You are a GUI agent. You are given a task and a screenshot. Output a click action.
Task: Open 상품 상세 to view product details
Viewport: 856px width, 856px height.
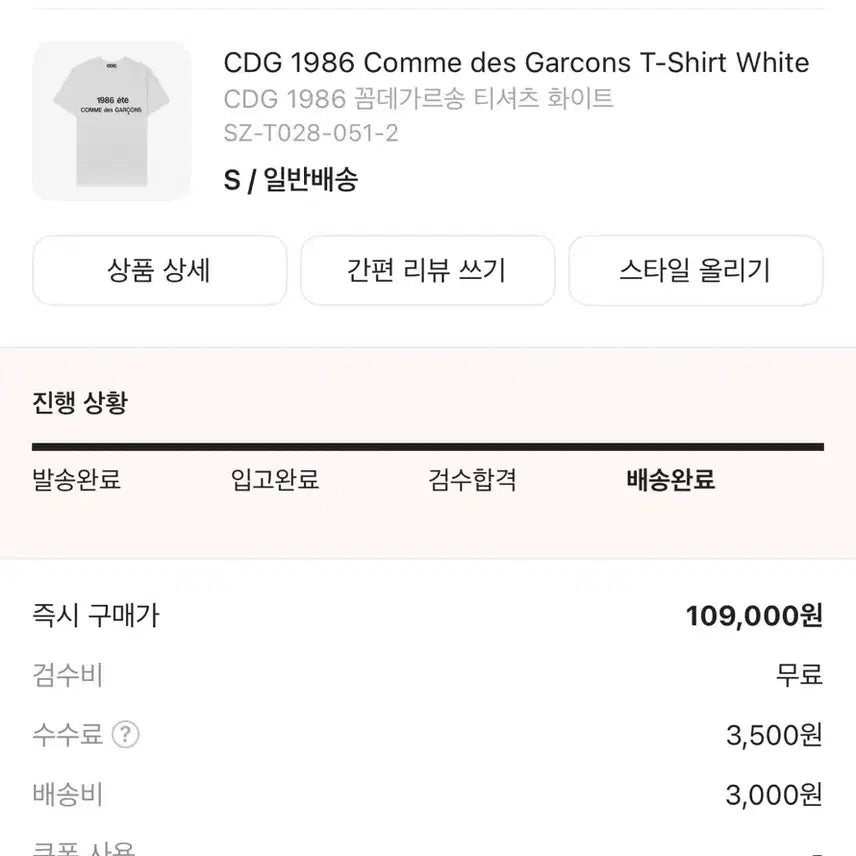159,270
